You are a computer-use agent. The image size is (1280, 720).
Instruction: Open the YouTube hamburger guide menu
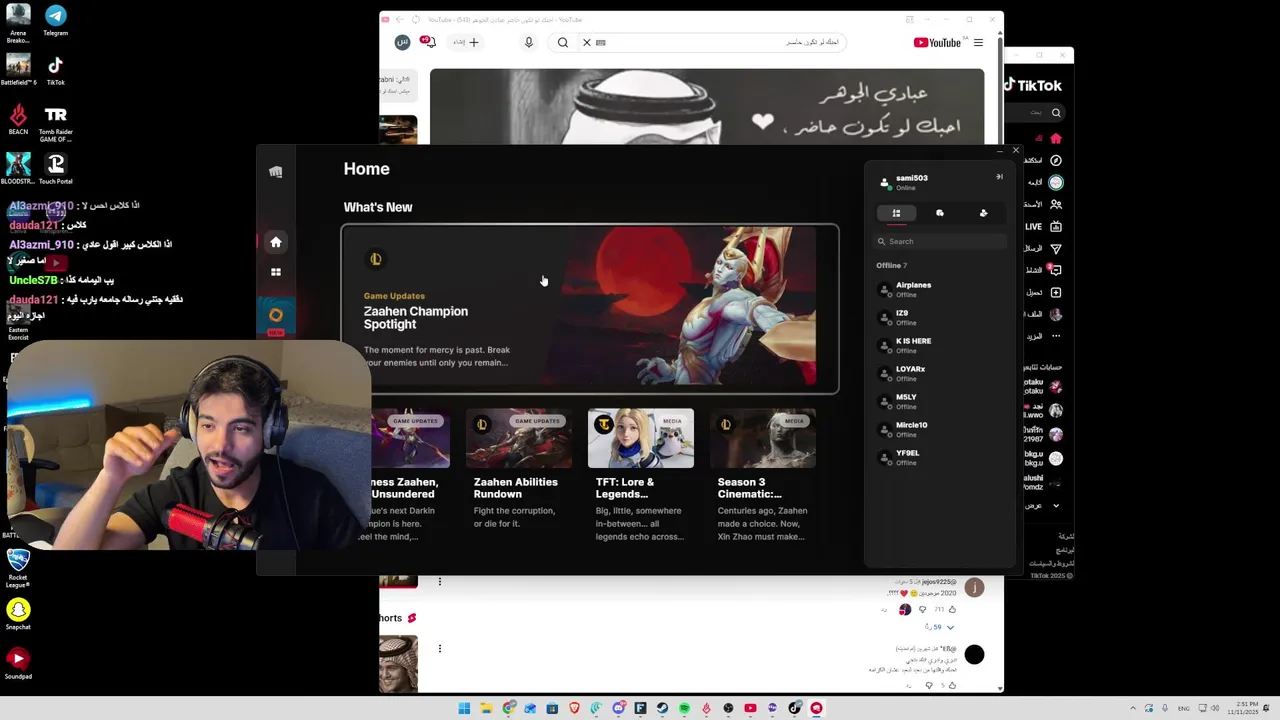point(978,42)
